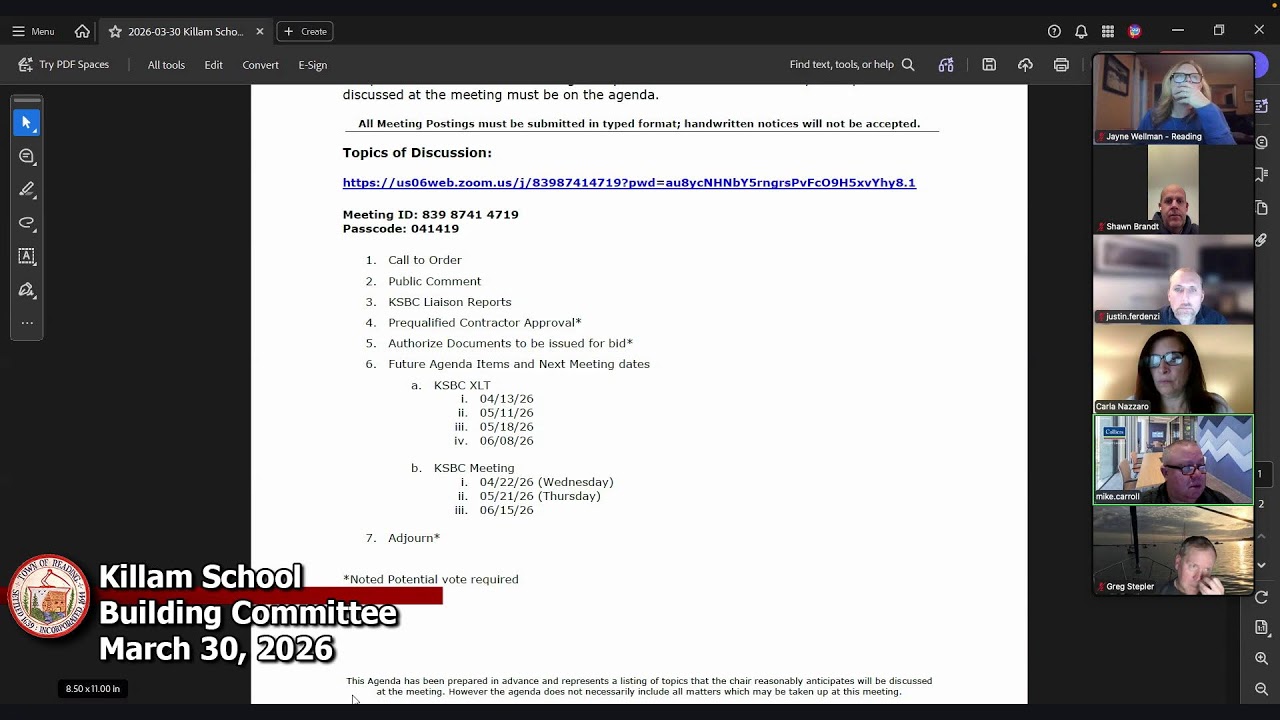Close the 2026-03-30 Killam document tab
Viewport: 1280px width, 720px height.
pos(260,31)
